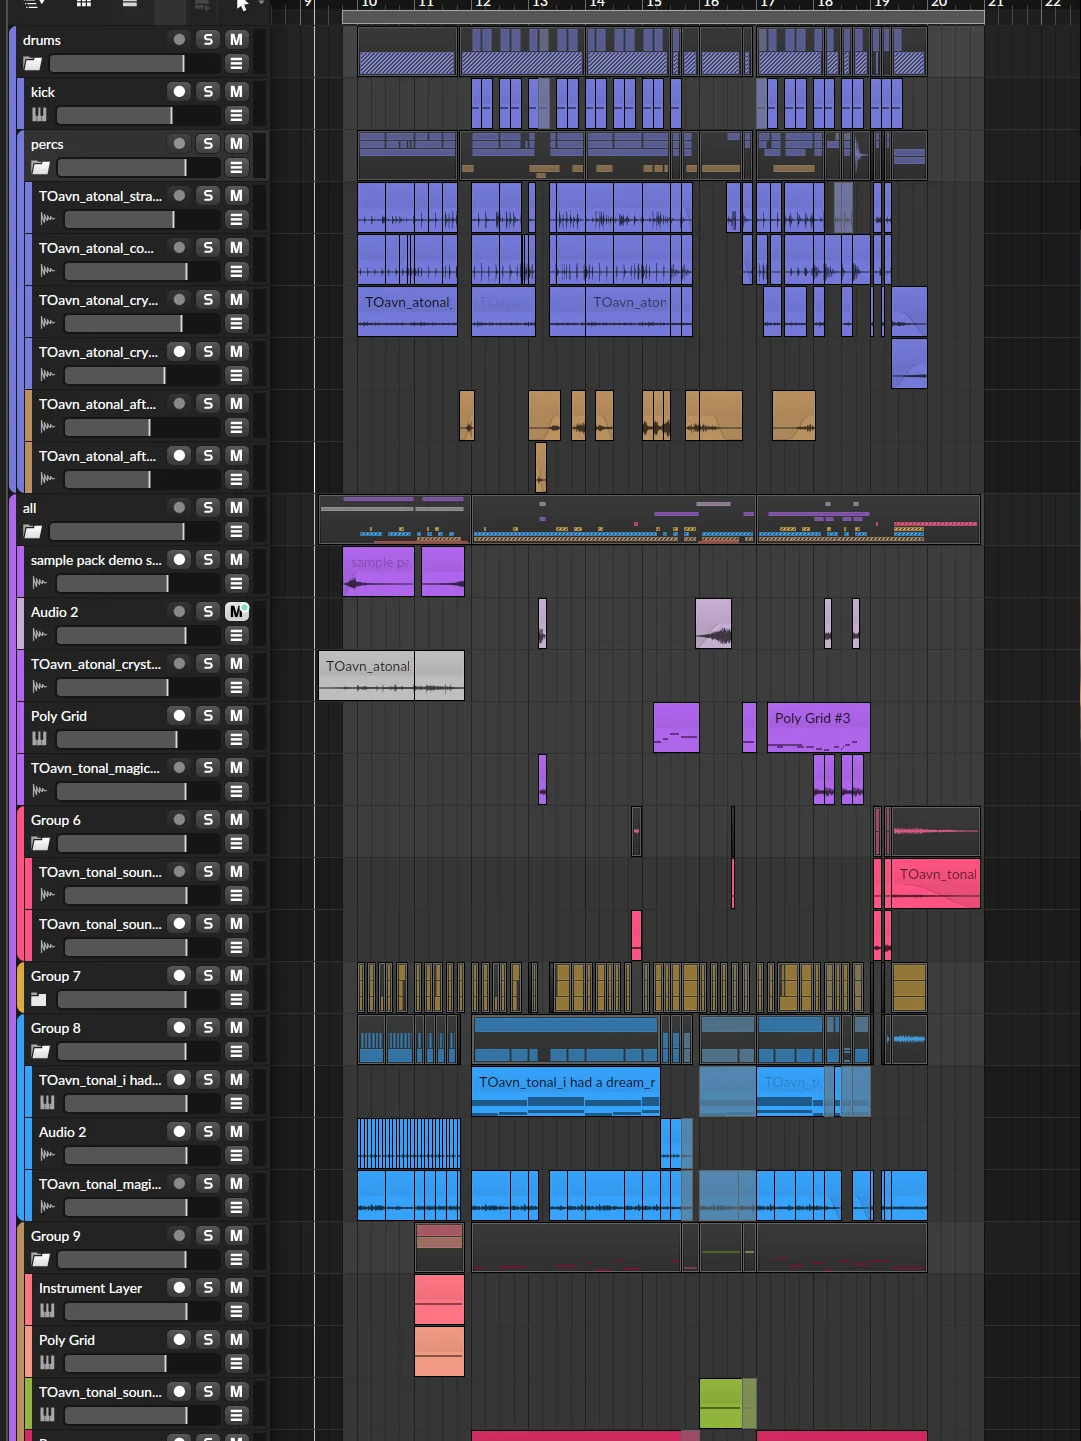
Task: Toggle record arm on percs track
Action: point(179,143)
